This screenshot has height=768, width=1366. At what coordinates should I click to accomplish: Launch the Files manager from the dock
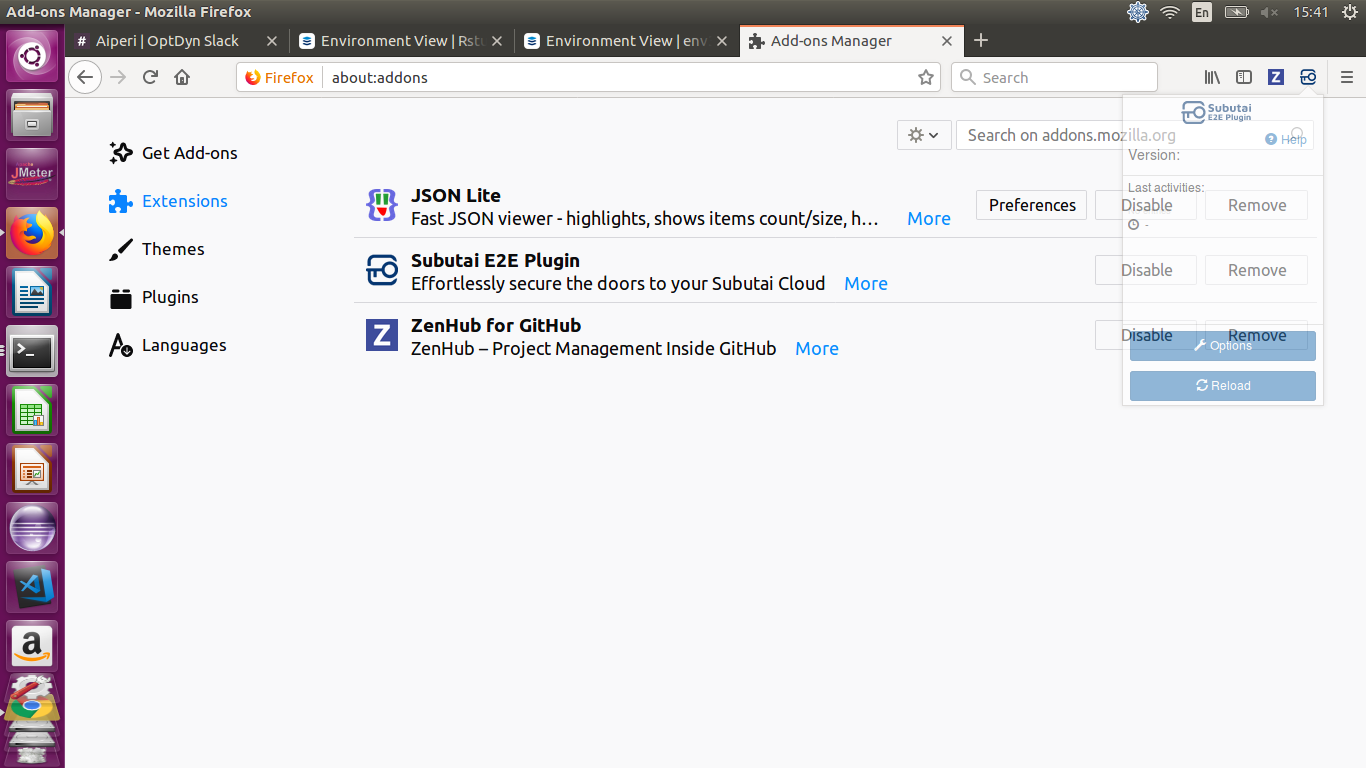[x=33, y=114]
